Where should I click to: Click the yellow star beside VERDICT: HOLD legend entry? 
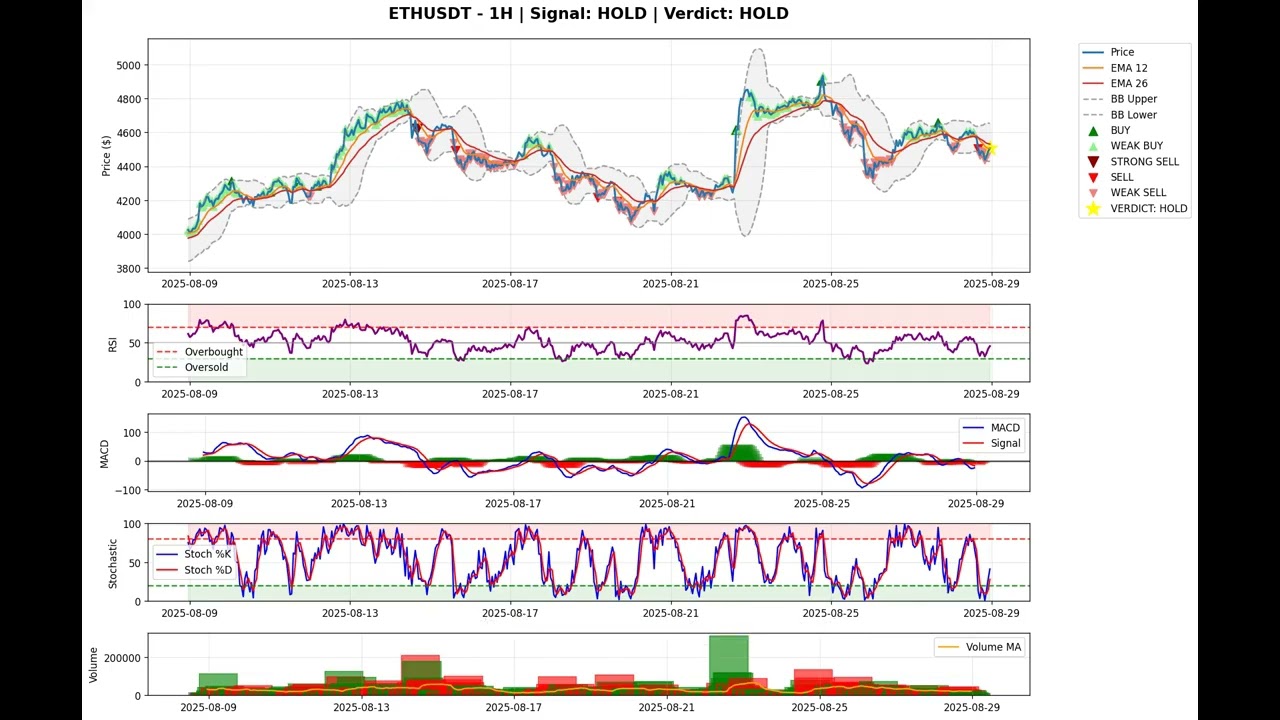tap(1093, 208)
